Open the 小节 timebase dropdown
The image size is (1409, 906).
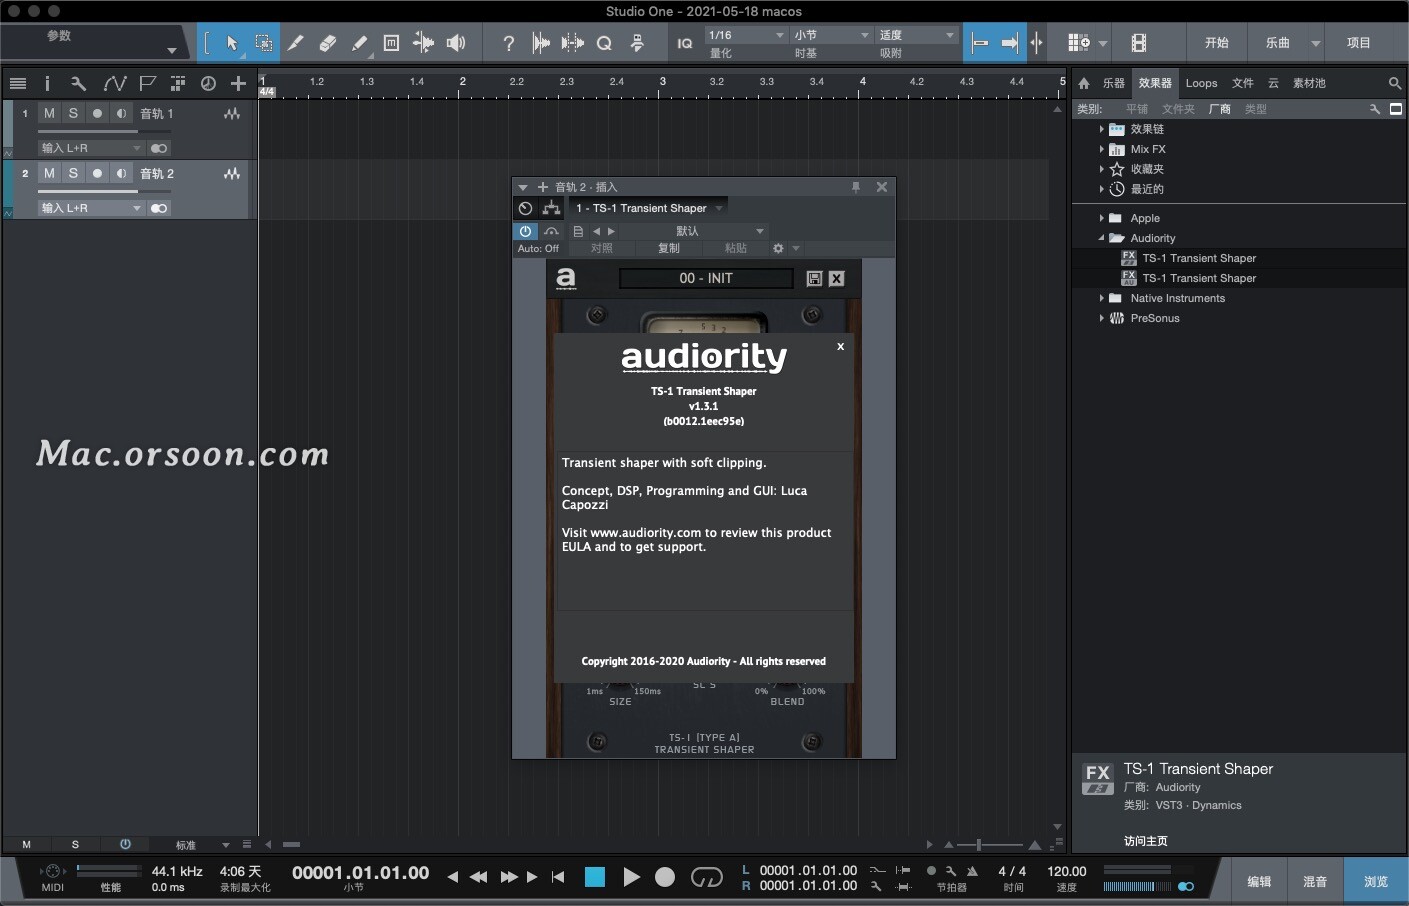pos(832,35)
